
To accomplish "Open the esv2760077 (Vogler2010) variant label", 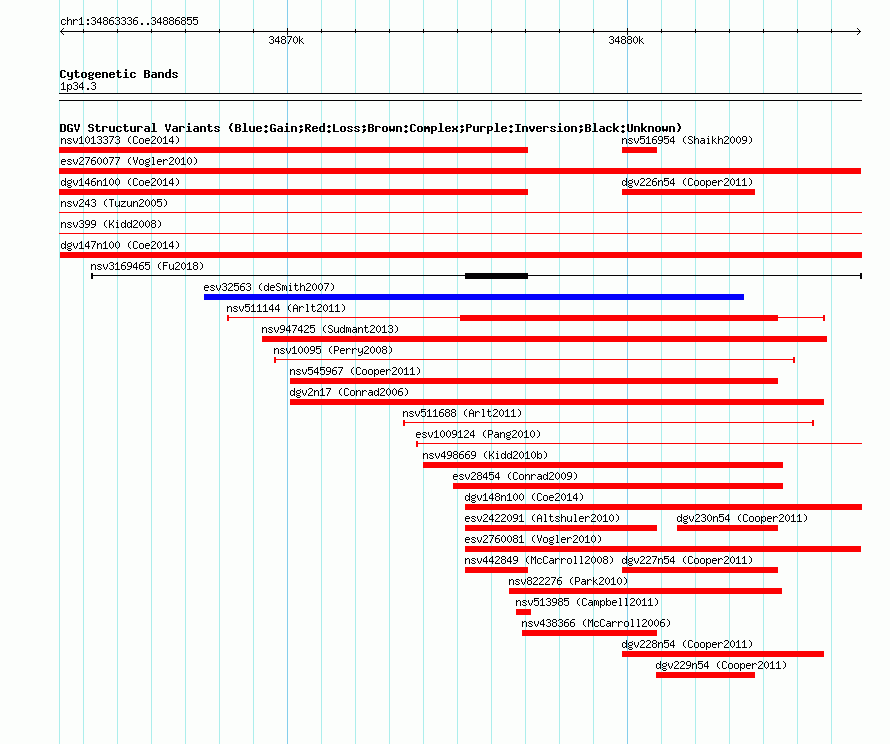I will [x=129, y=161].
